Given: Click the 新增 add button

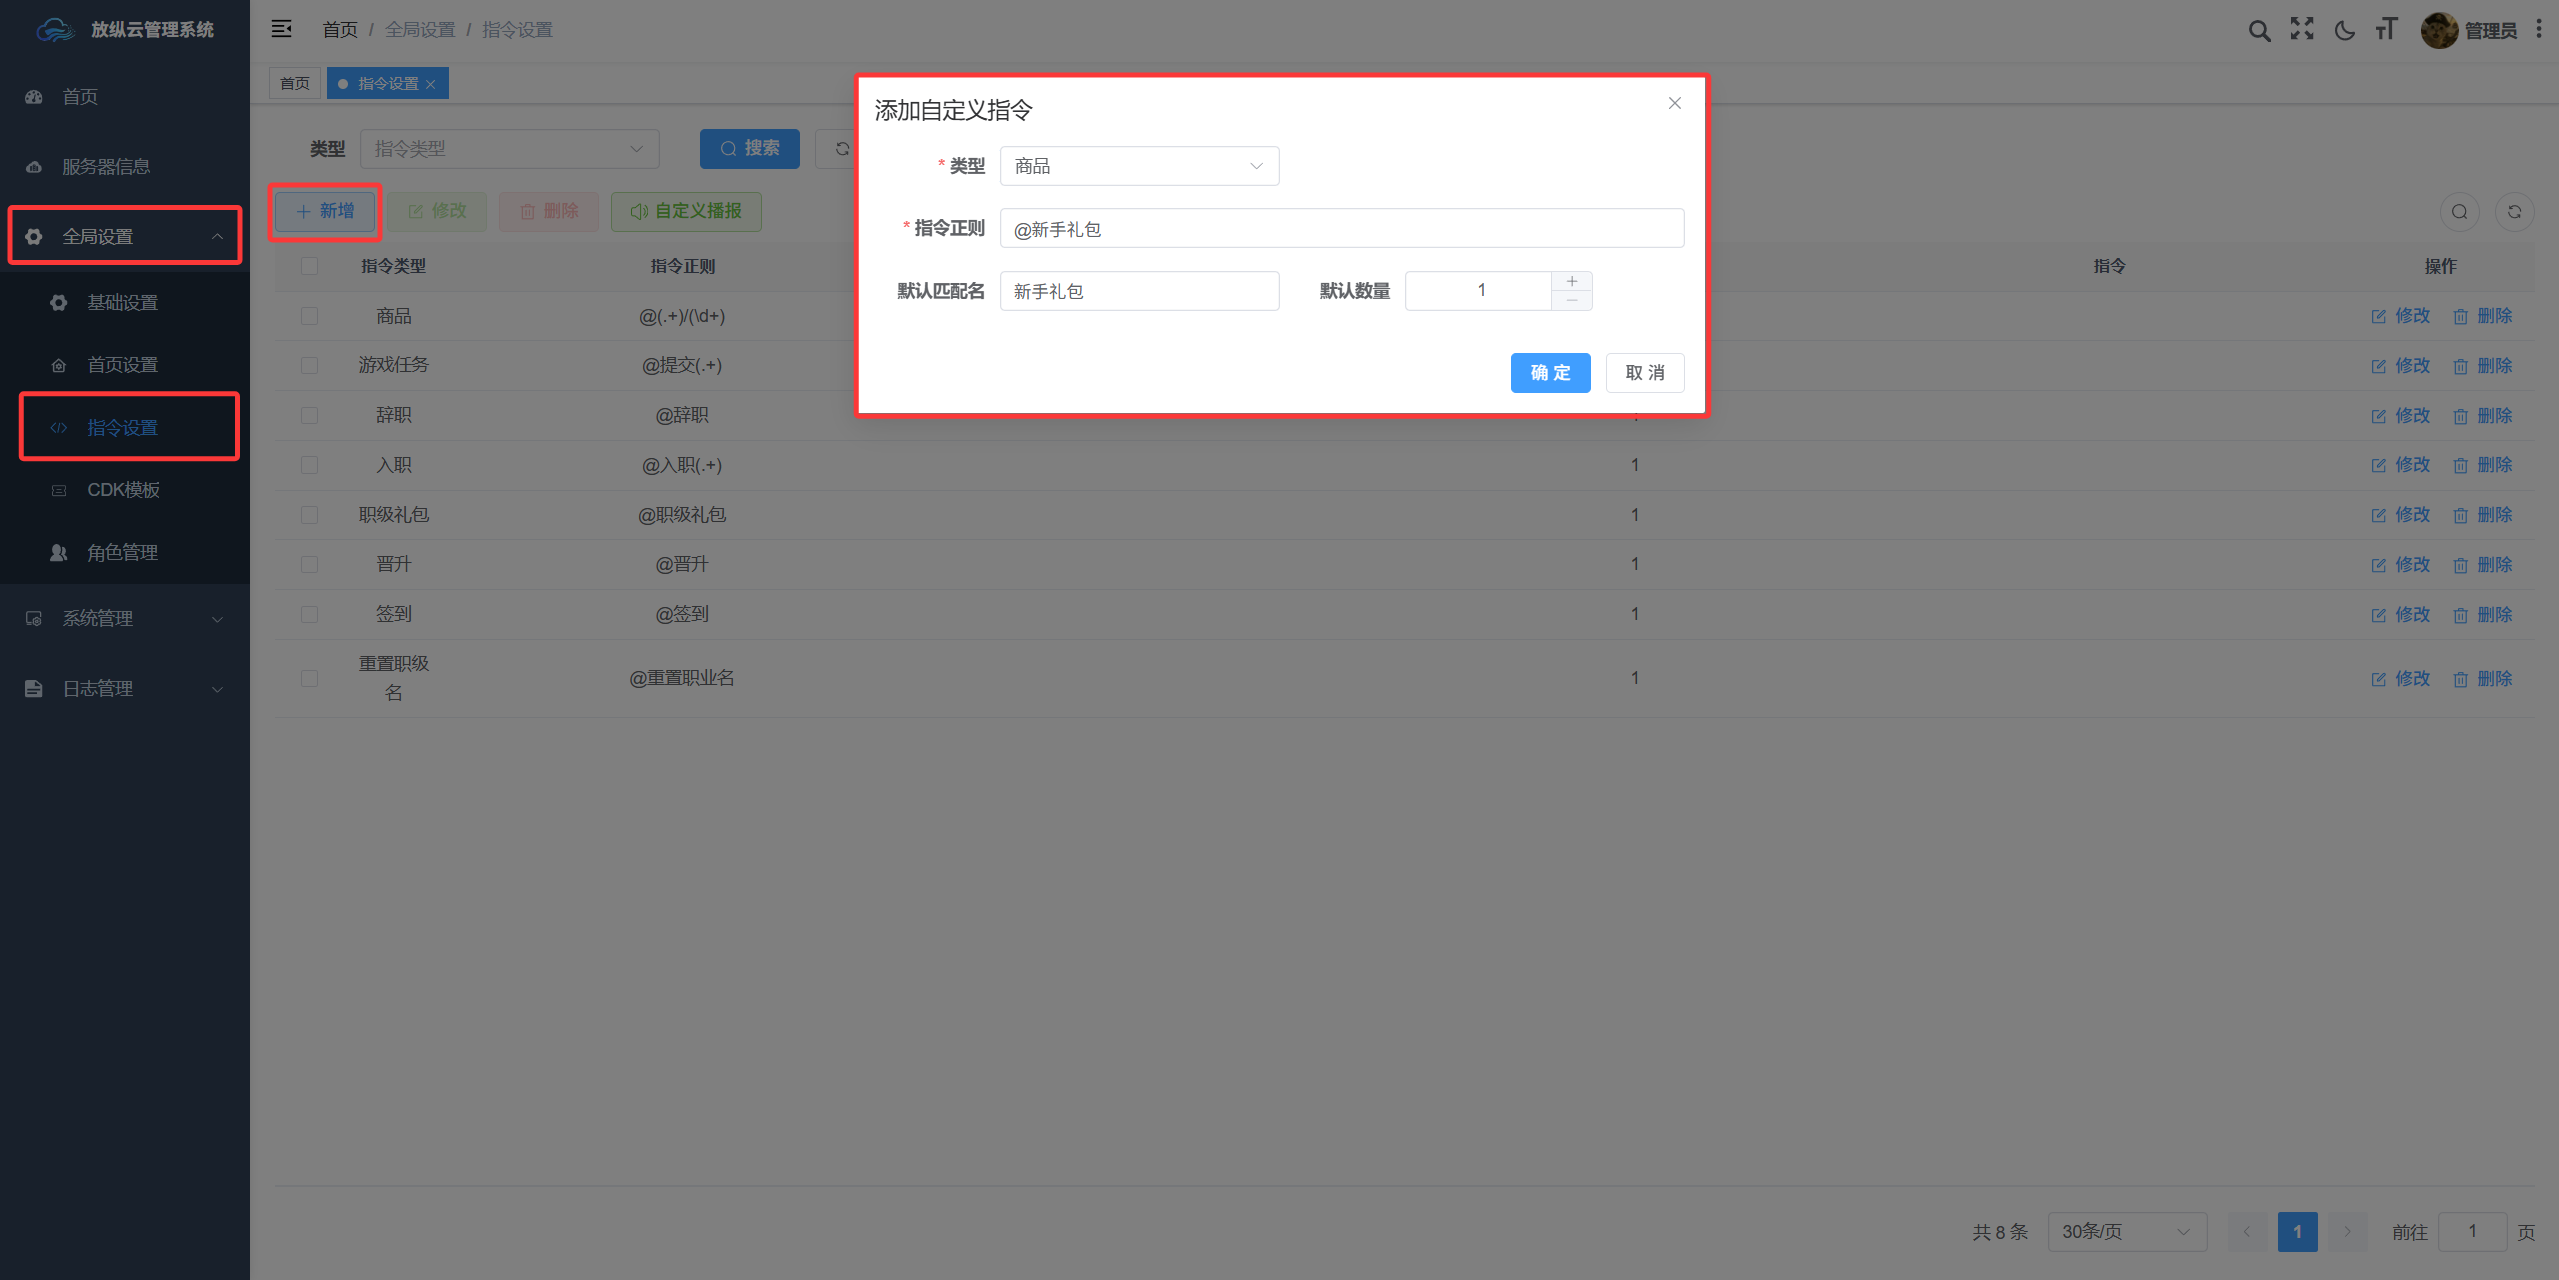Looking at the screenshot, I should (x=325, y=211).
